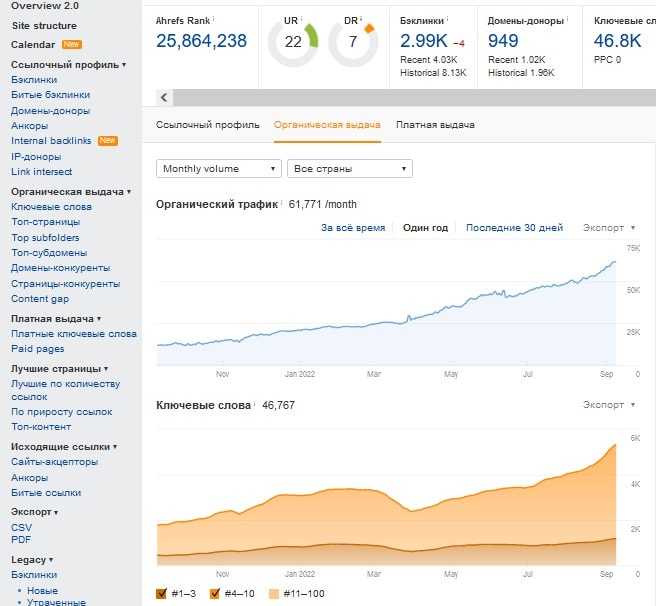Click the Домены-доноры info icon at top
656x606 pixels.
click(x=568, y=18)
